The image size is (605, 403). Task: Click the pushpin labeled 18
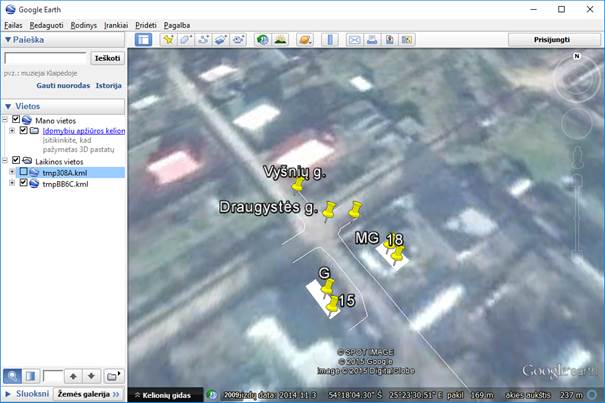[x=397, y=254]
